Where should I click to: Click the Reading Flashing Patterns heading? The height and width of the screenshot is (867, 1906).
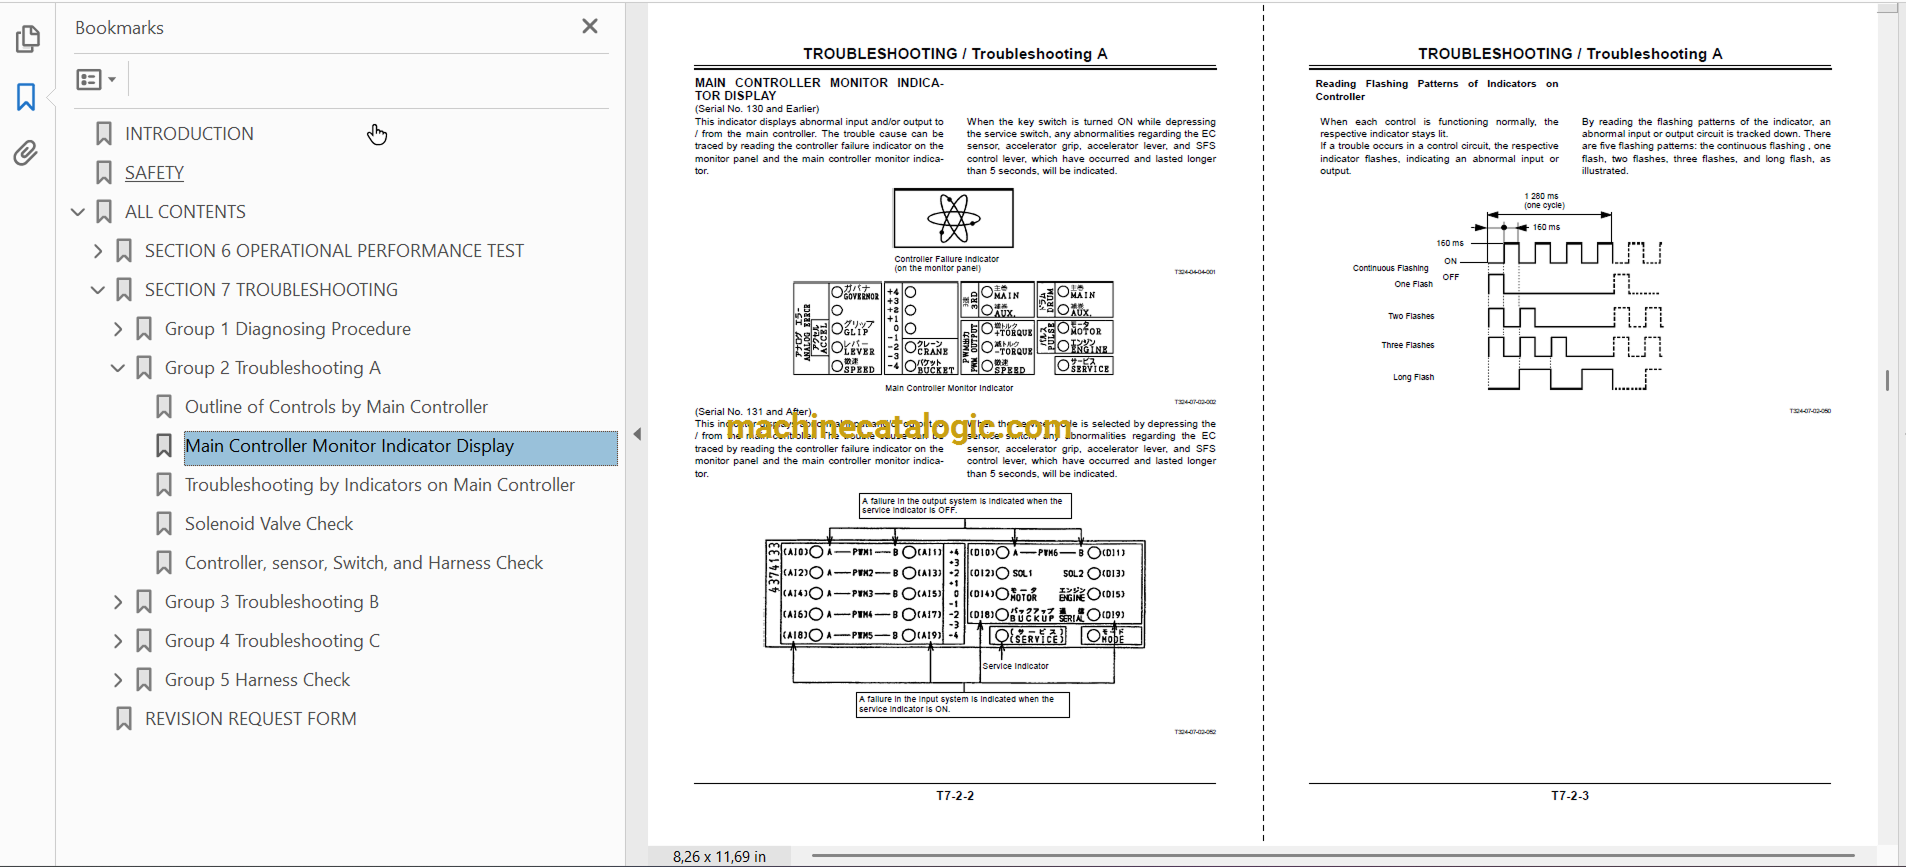click(x=1436, y=90)
